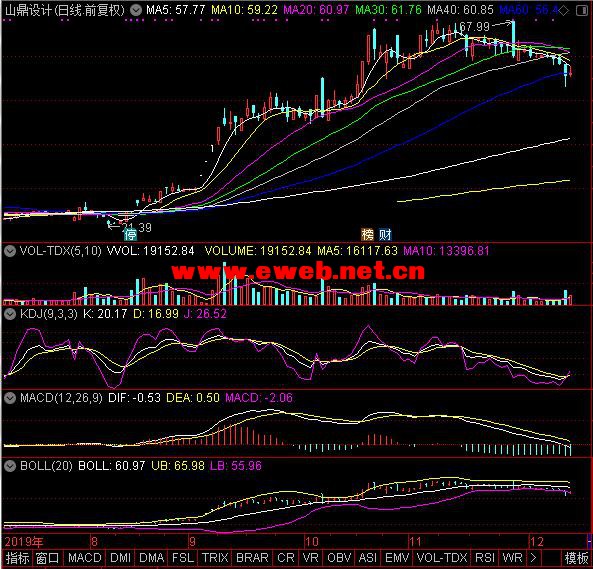Image resolution: width=593 pixels, height=569 pixels.
Task: Select the RSI indicator tab
Action: tap(485, 558)
